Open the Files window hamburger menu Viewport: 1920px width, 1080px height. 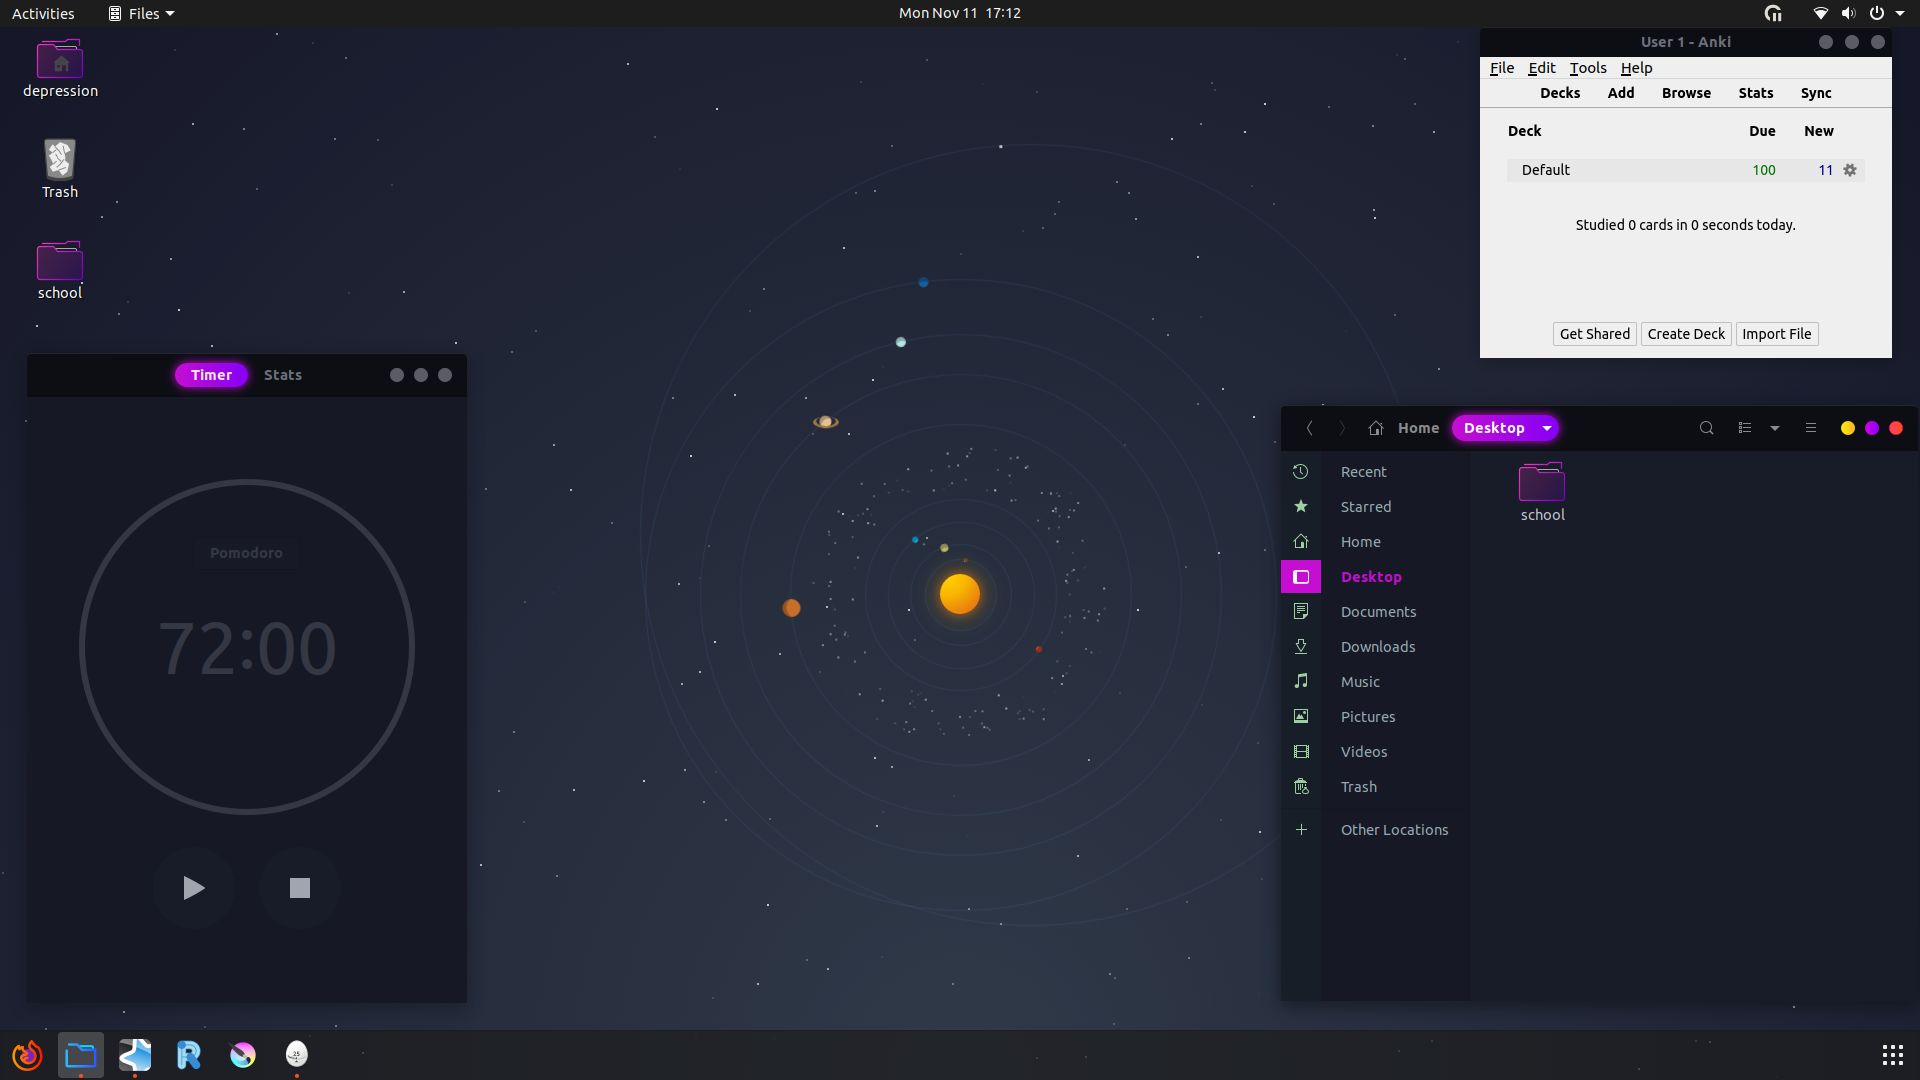1810,427
